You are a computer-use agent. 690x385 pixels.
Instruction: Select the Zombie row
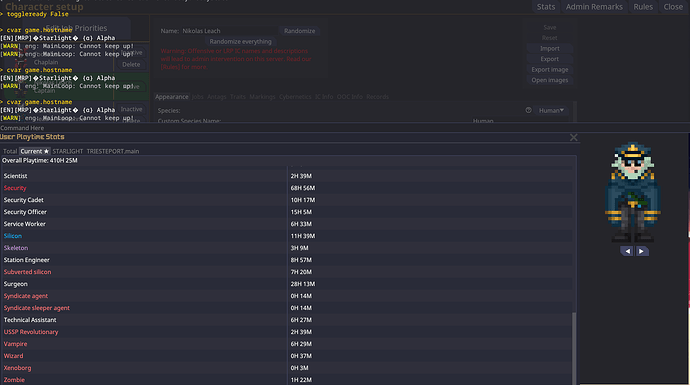point(287,380)
